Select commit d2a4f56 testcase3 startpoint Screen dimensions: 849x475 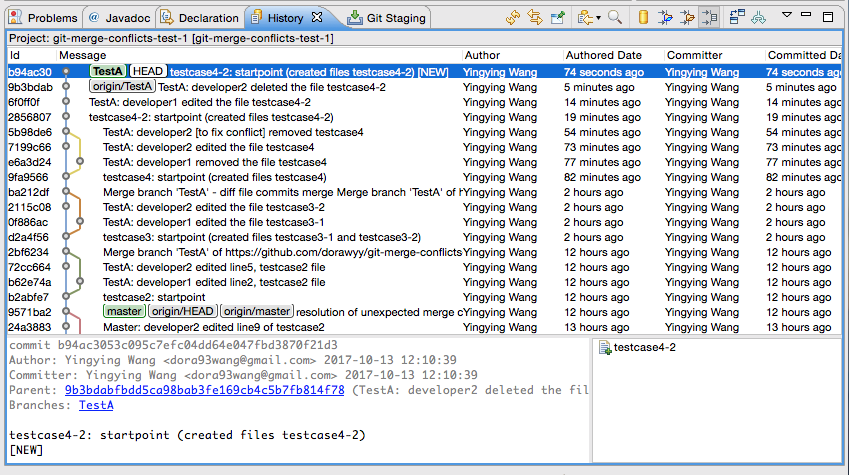pos(424,237)
